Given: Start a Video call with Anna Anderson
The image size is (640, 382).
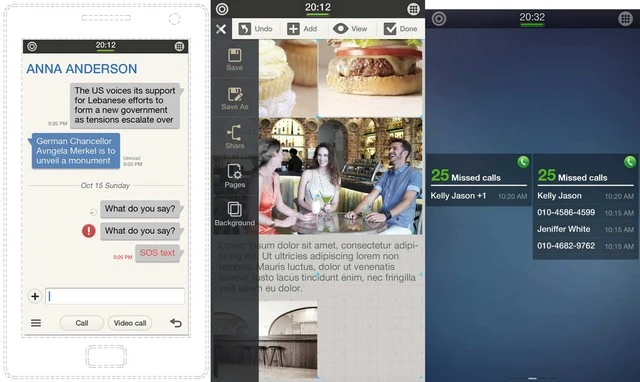Looking at the screenshot, I should 130,323.
